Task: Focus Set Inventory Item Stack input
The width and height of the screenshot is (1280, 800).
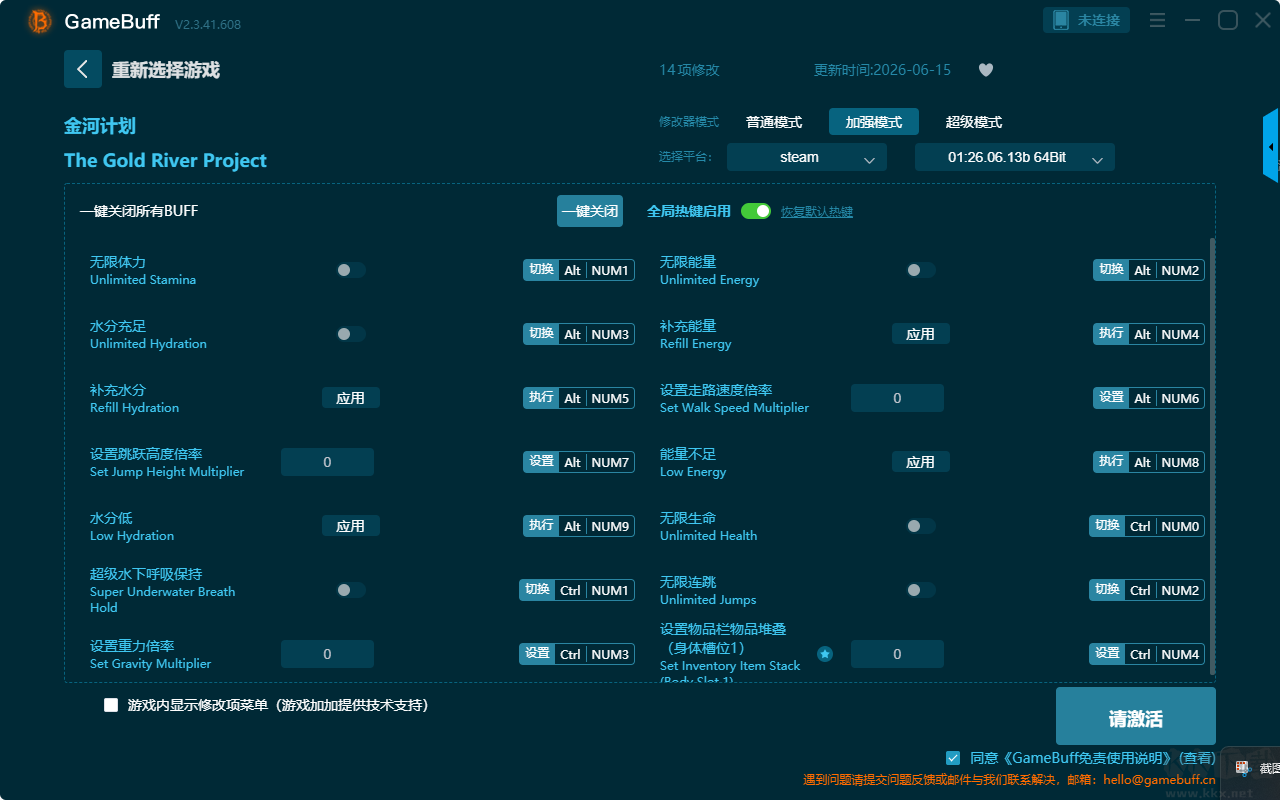Action: click(x=897, y=654)
